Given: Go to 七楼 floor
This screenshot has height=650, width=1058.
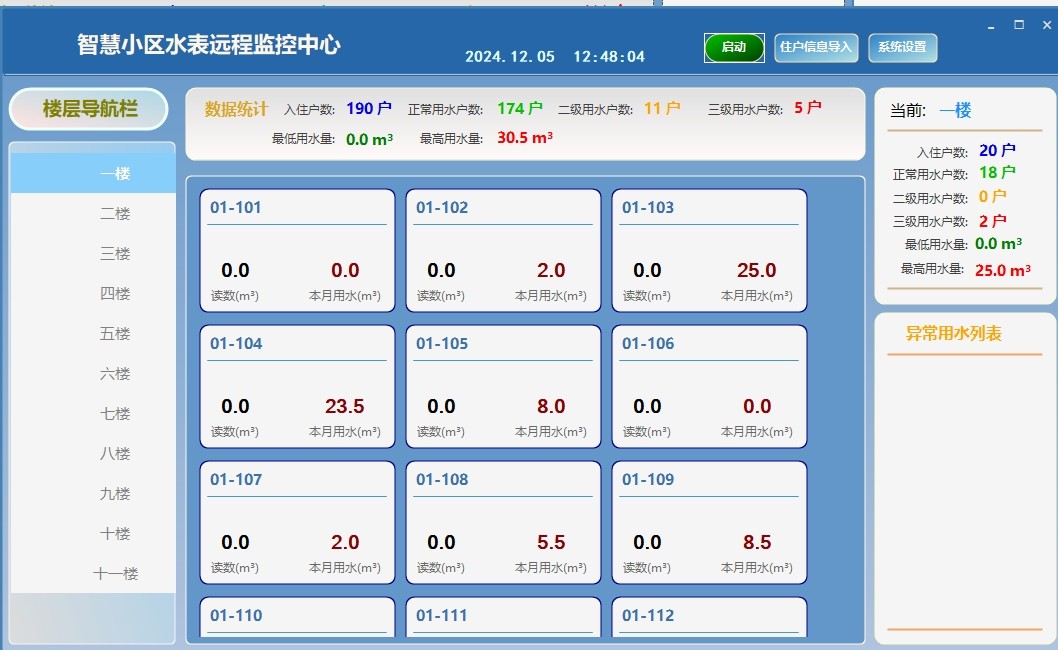Looking at the screenshot, I should point(93,414).
